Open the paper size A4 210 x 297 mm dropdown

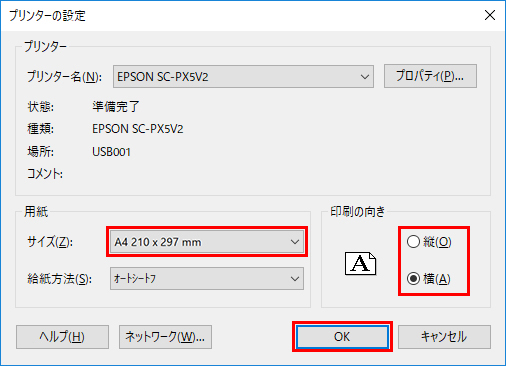pyautogui.click(x=207, y=242)
